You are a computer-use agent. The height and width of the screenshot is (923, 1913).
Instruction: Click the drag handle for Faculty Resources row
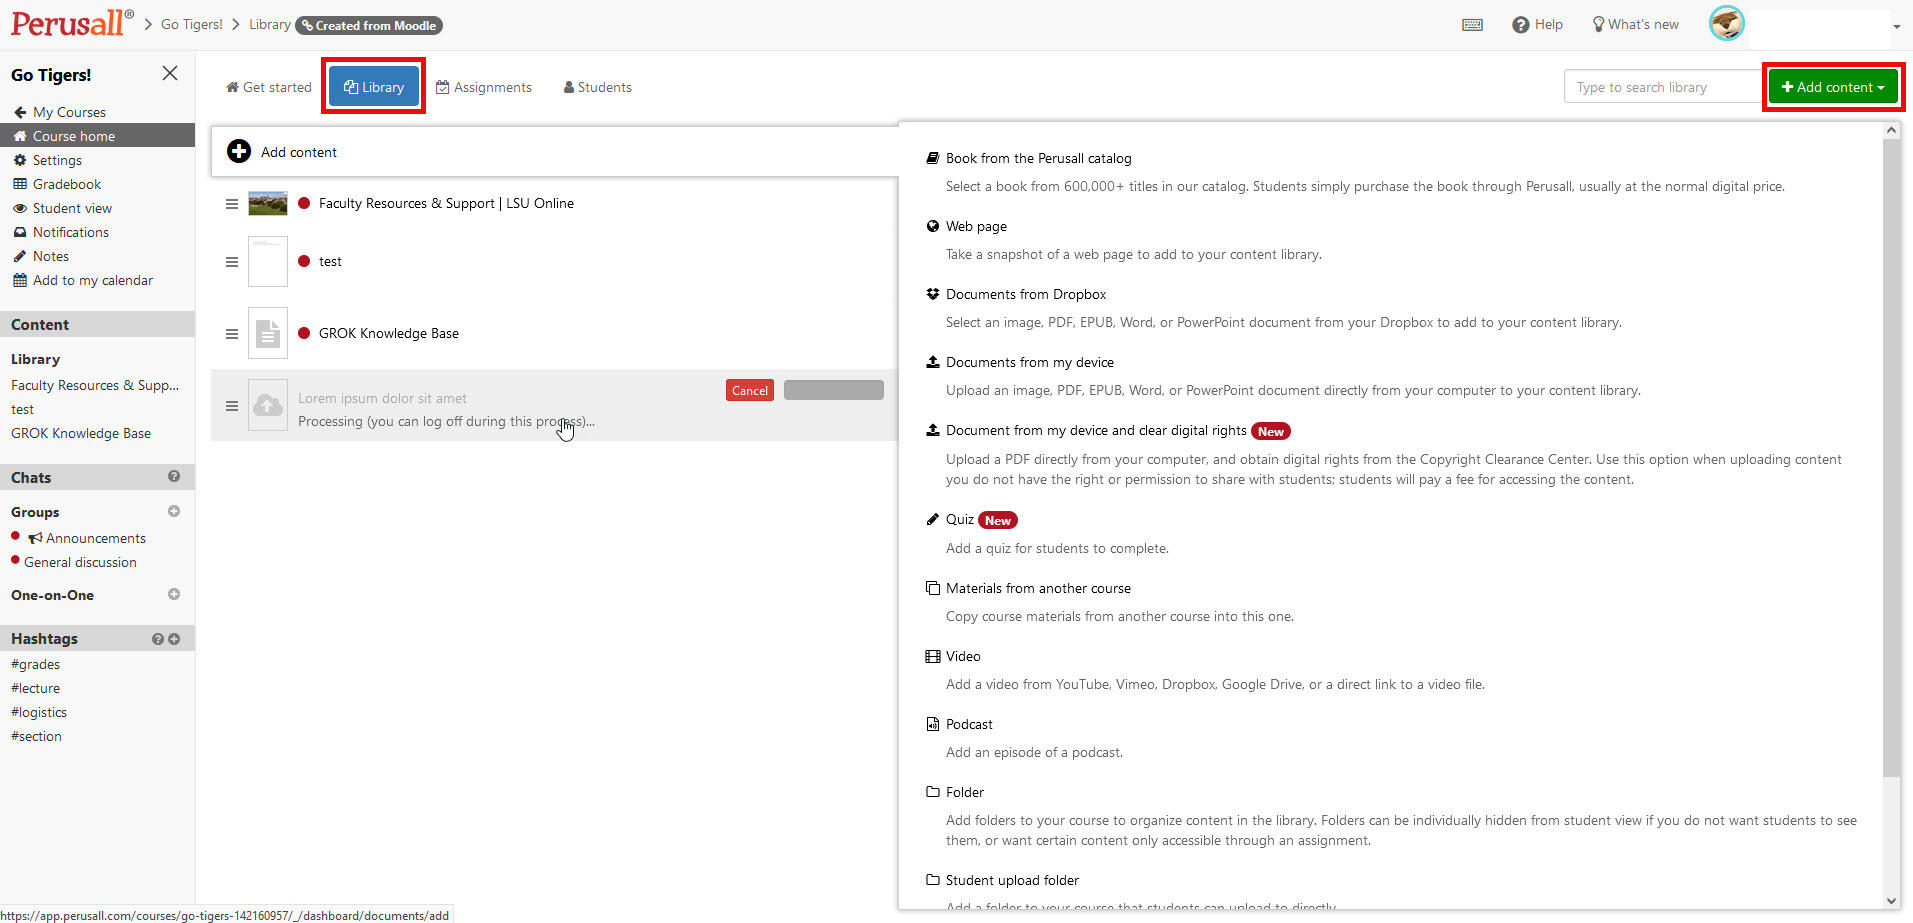point(232,204)
